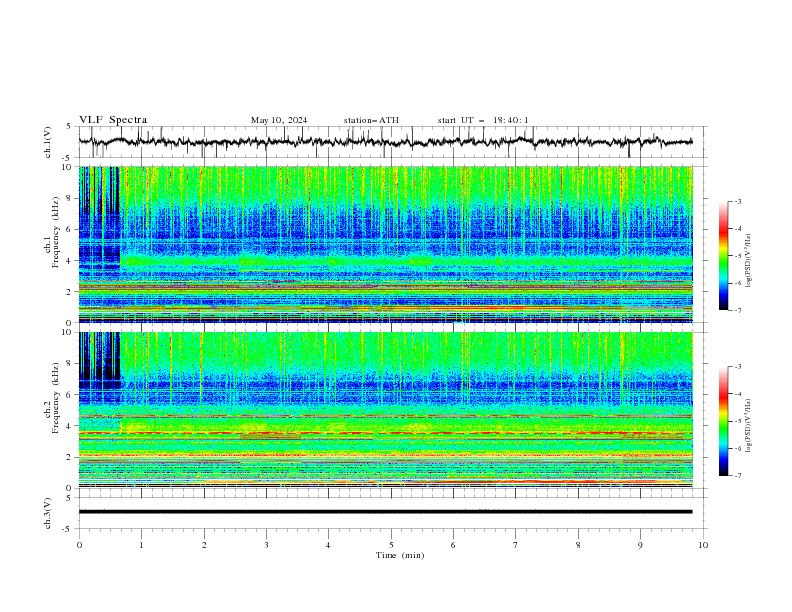
Task: Click the ch.1 voltage waveform trace
Action: coord(385,142)
